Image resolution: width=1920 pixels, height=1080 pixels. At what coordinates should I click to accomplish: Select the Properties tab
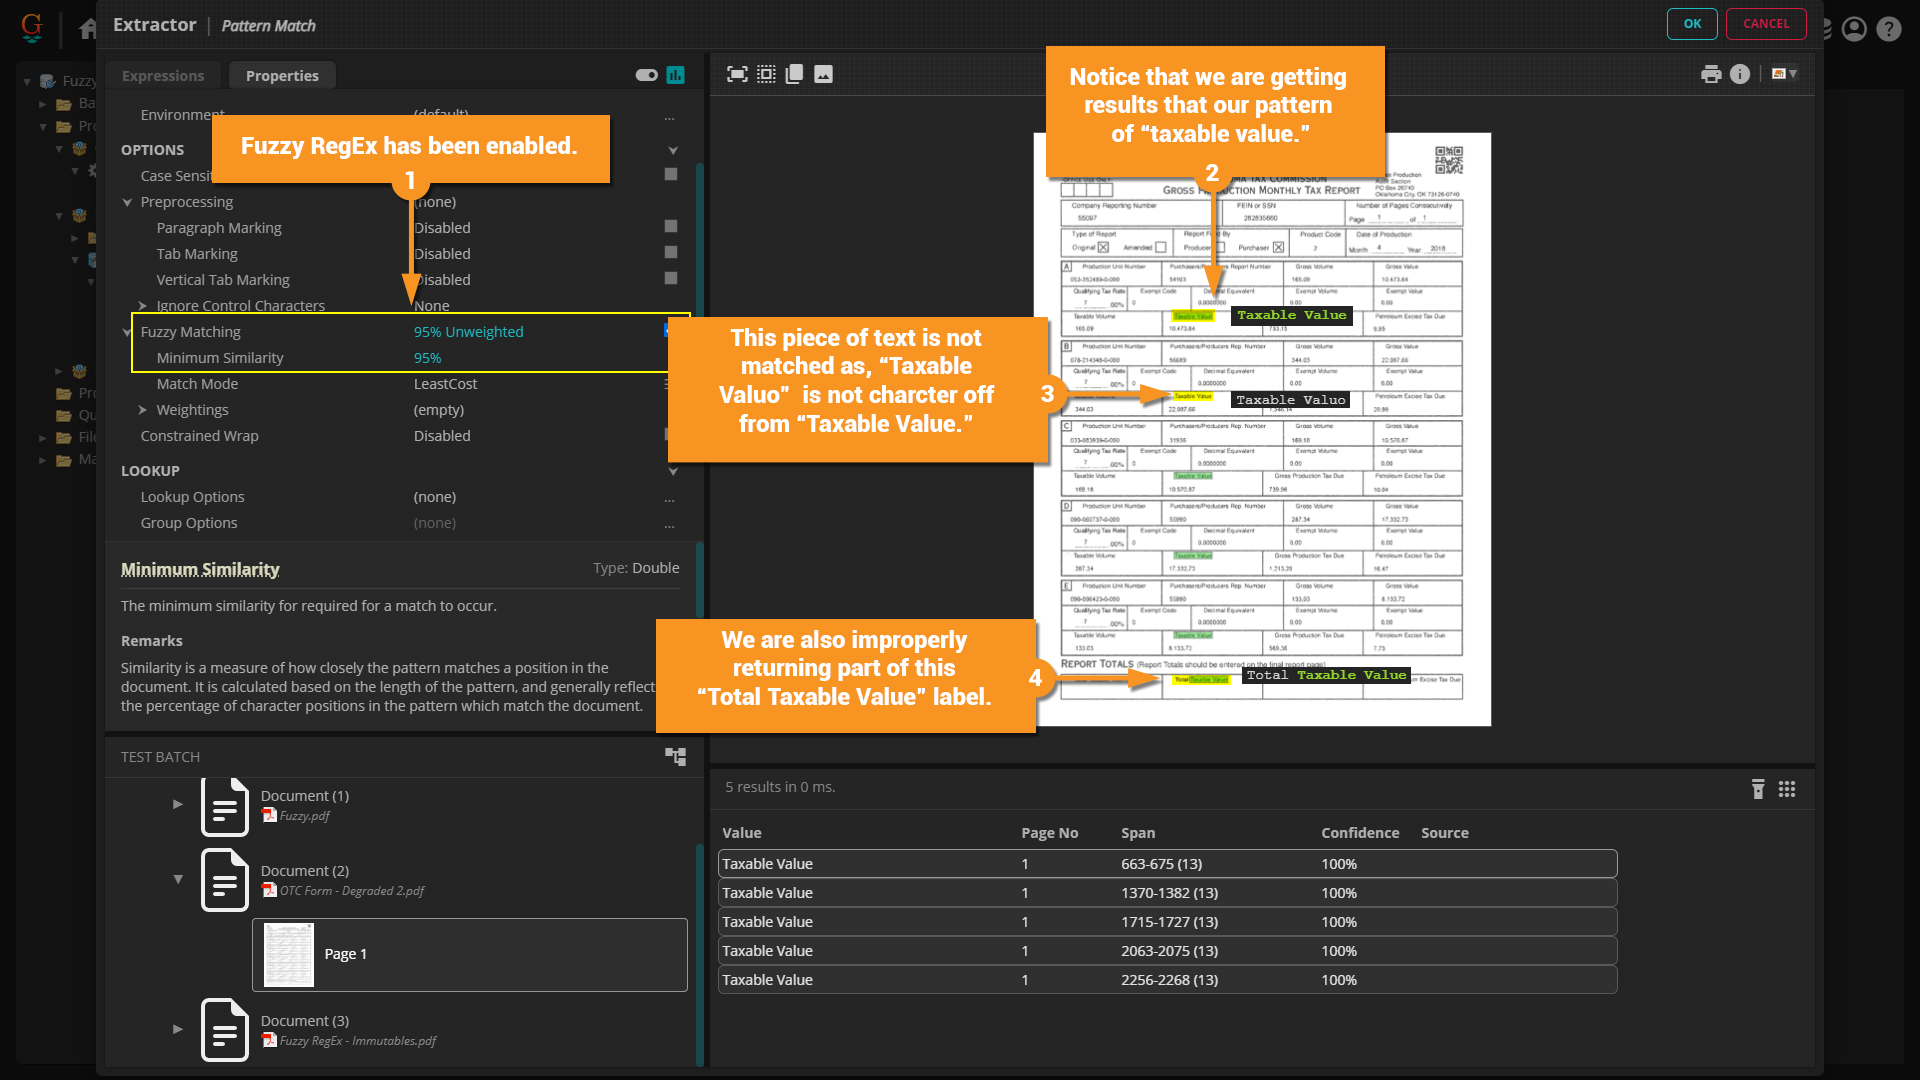pos(282,76)
